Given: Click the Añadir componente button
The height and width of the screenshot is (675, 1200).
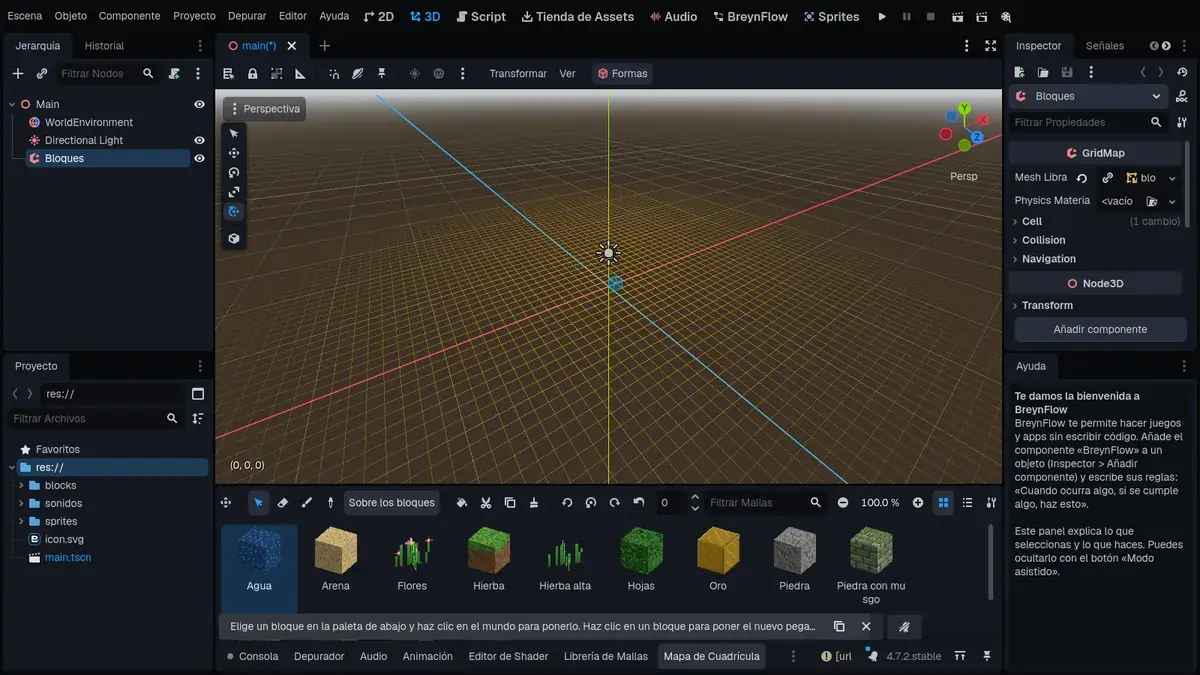Looking at the screenshot, I should coord(1100,329).
